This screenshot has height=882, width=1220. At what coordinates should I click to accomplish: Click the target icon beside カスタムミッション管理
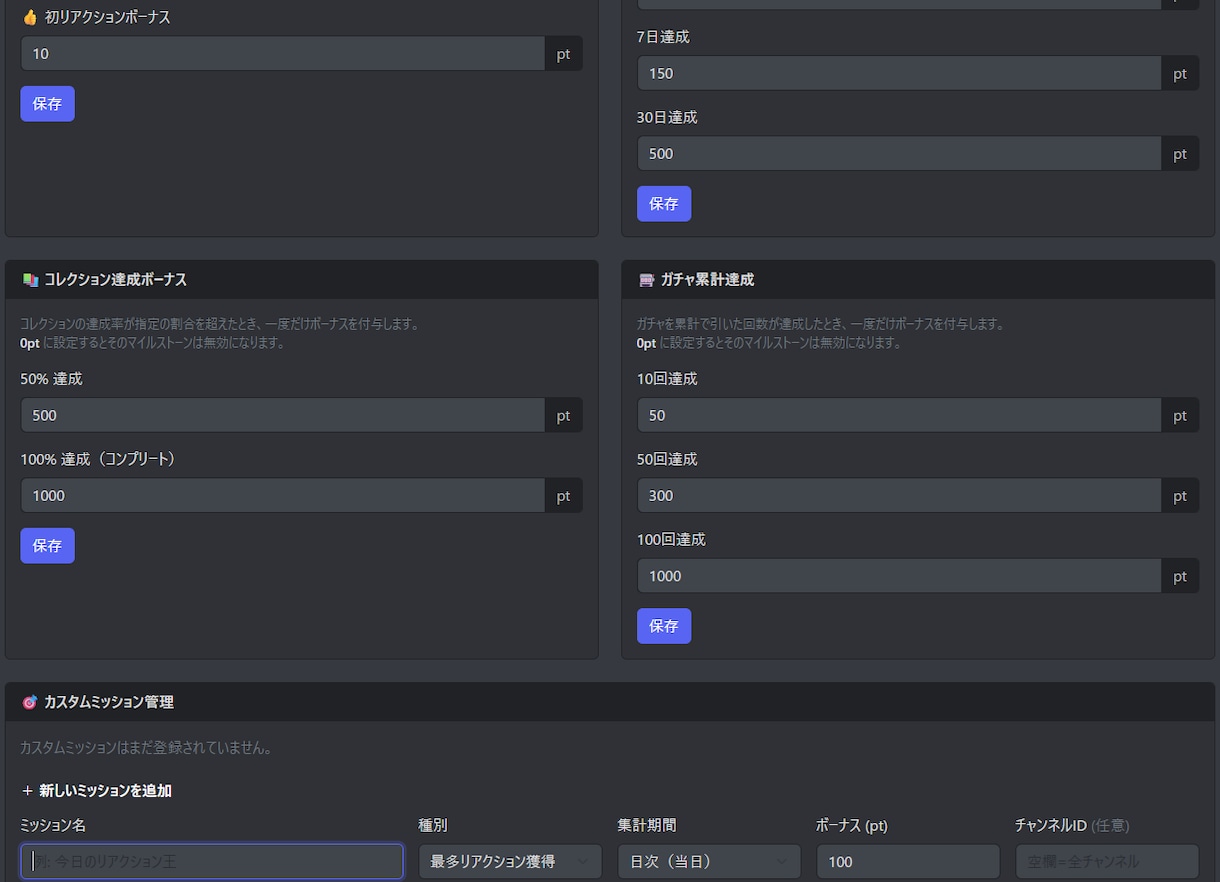click(x=29, y=702)
